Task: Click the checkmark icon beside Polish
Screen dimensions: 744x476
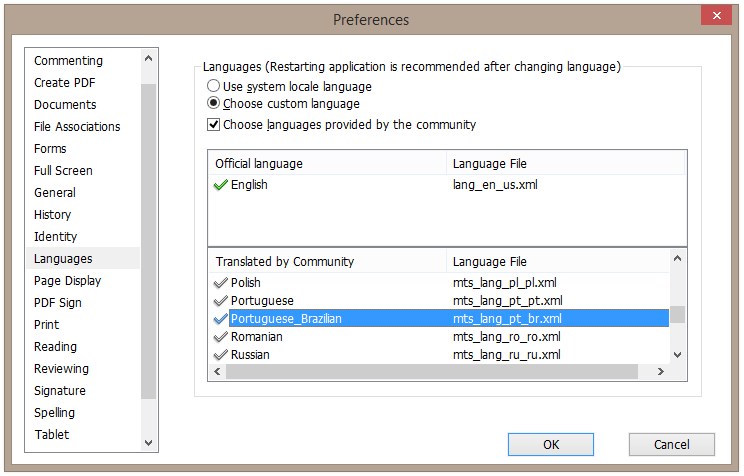Action: click(221, 283)
